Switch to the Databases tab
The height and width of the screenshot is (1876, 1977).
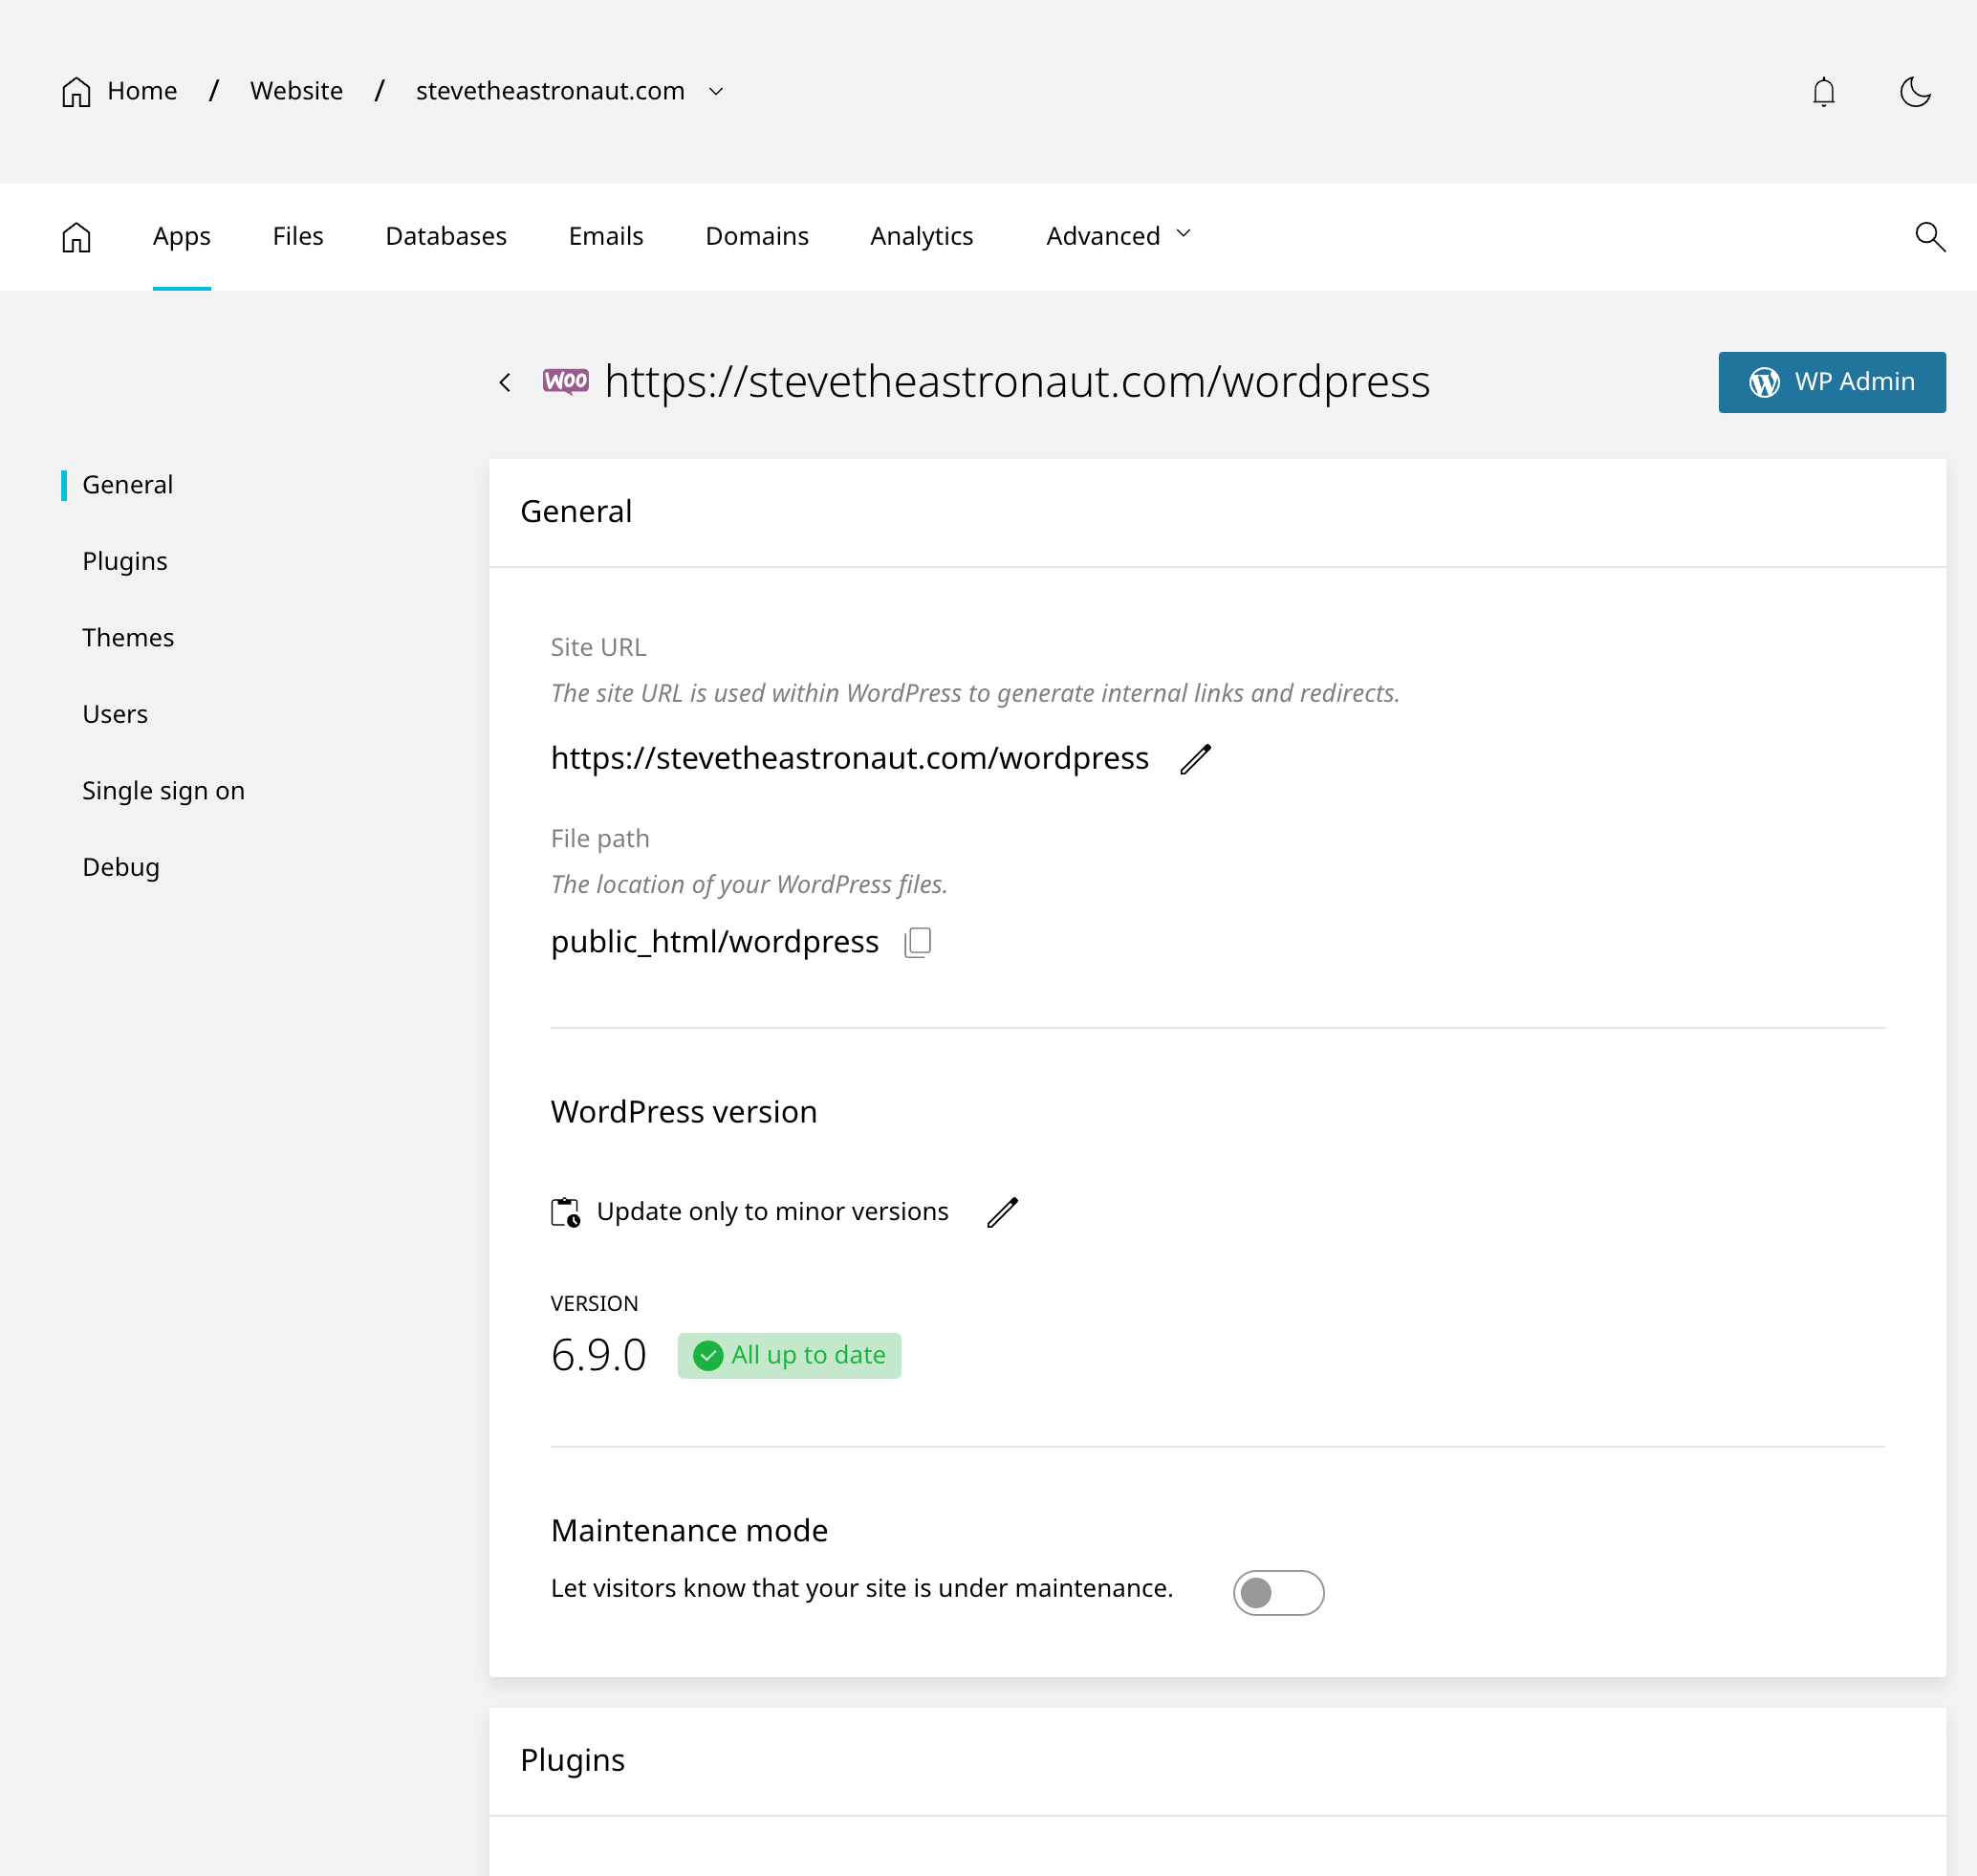coord(446,236)
